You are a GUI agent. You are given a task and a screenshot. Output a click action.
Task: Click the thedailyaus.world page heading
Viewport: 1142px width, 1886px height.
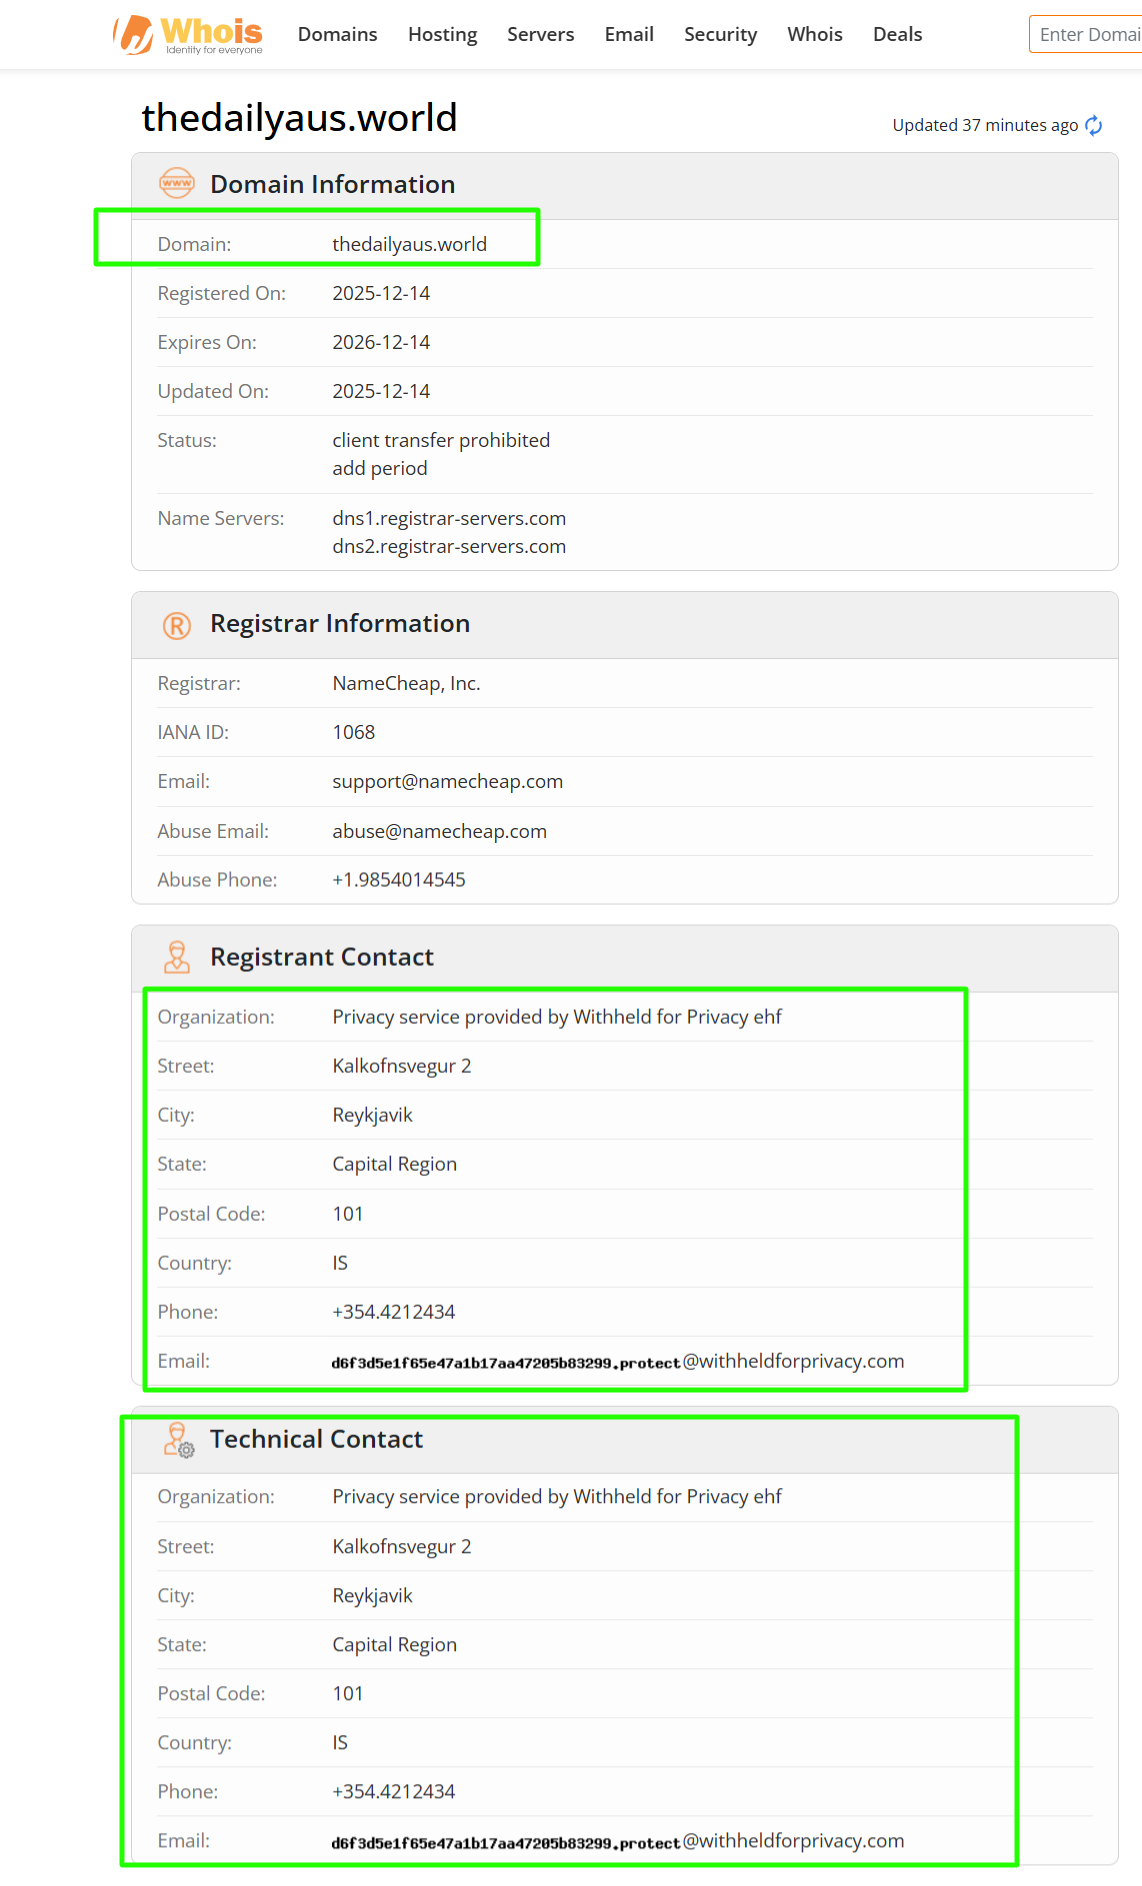tap(299, 118)
